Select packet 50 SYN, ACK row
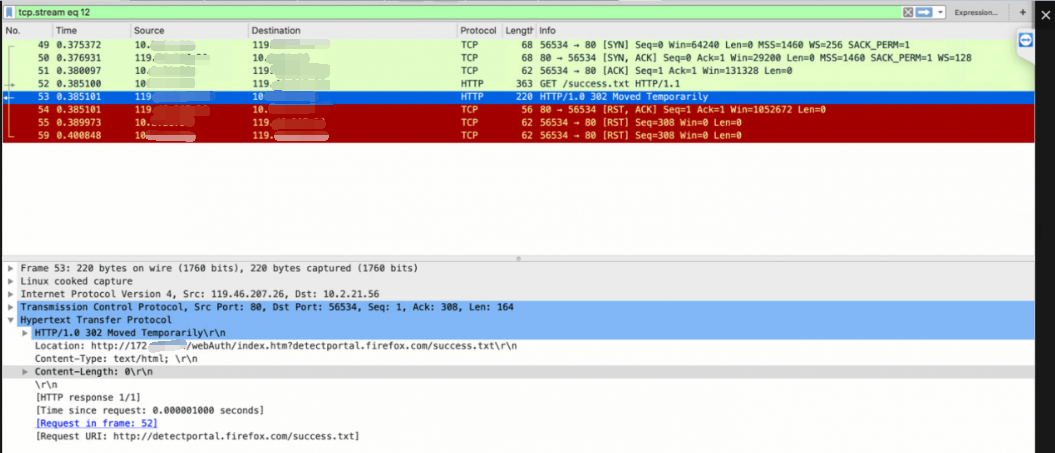Image resolution: width=1055 pixels, height=453 pixels. pos(518,58)
